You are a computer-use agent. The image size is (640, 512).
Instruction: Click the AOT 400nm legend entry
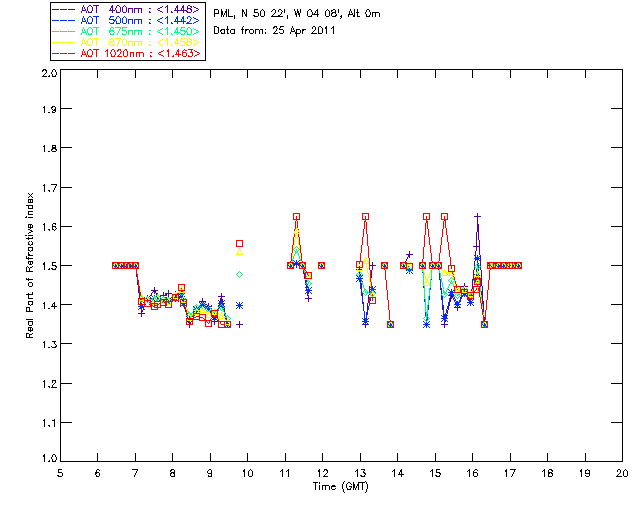coord(128,9)
